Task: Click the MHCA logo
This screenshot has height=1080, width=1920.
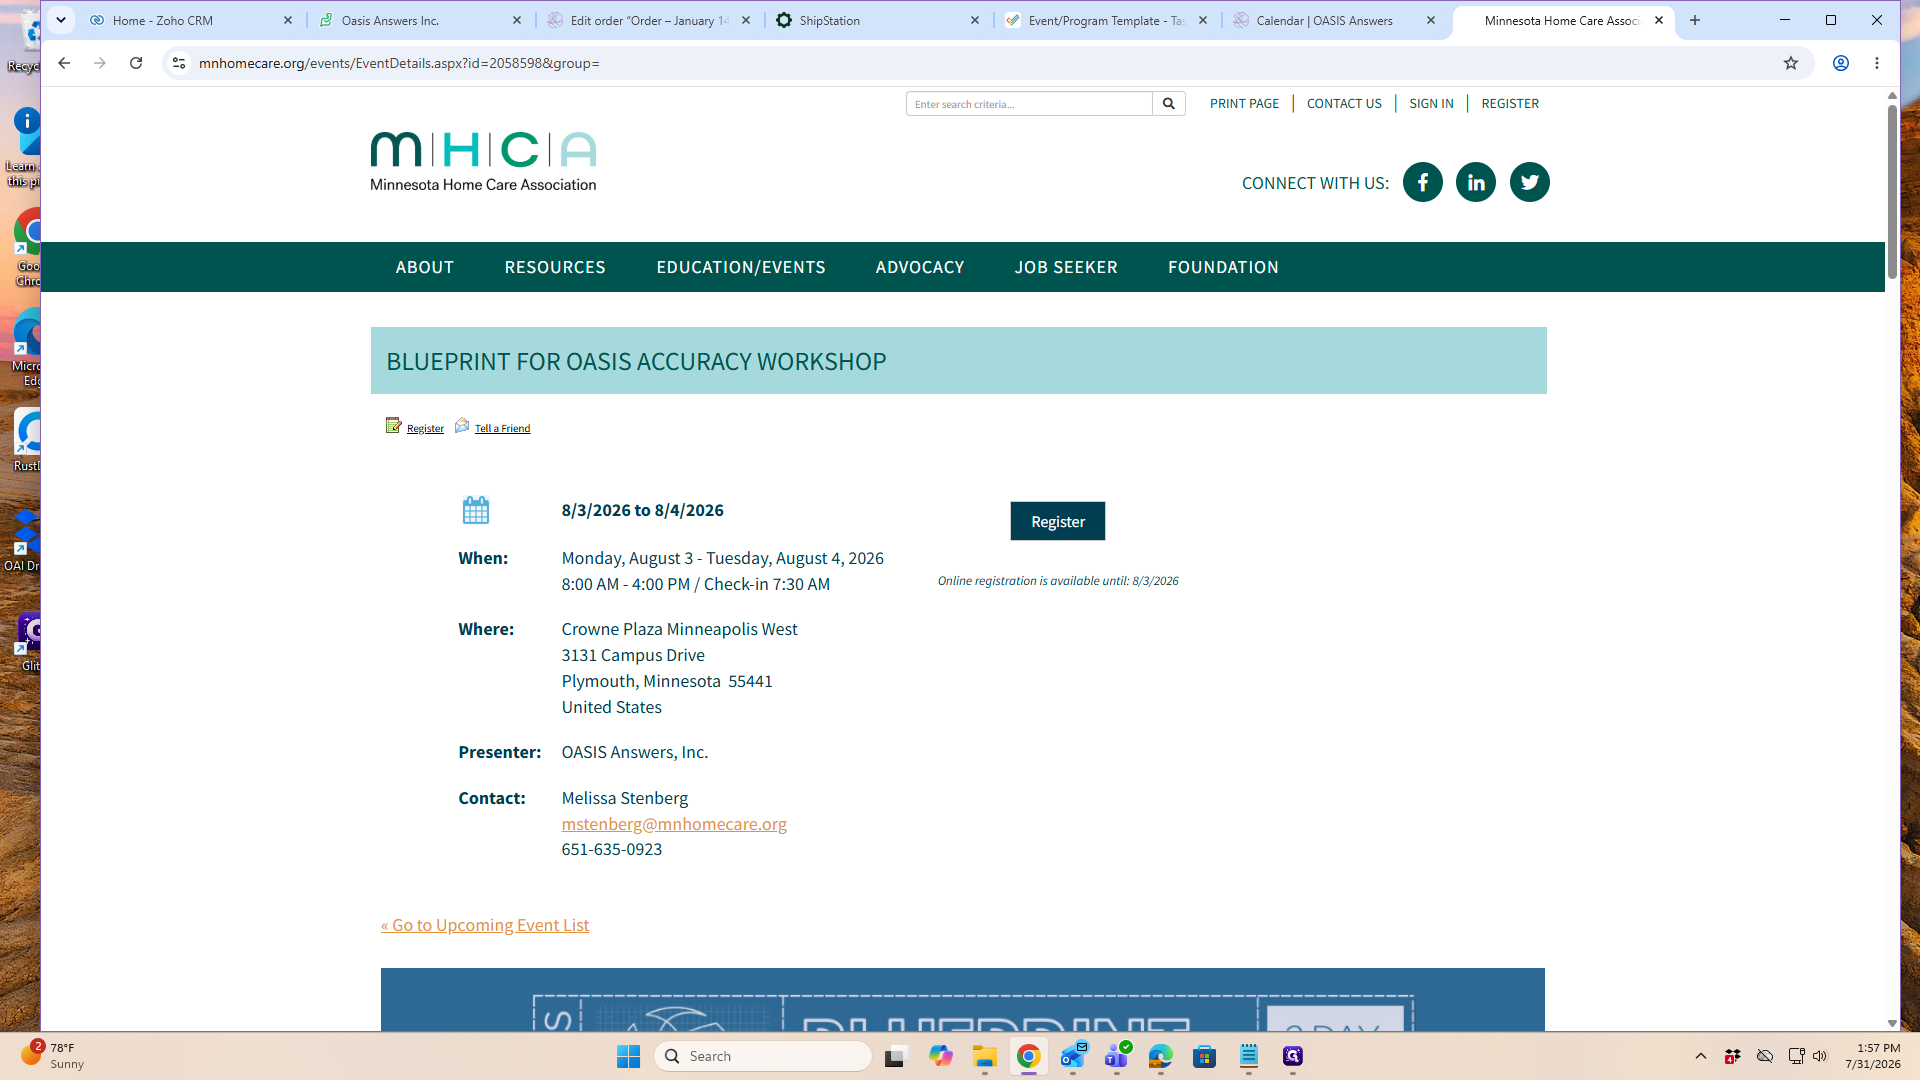Action: coord(483,161)
